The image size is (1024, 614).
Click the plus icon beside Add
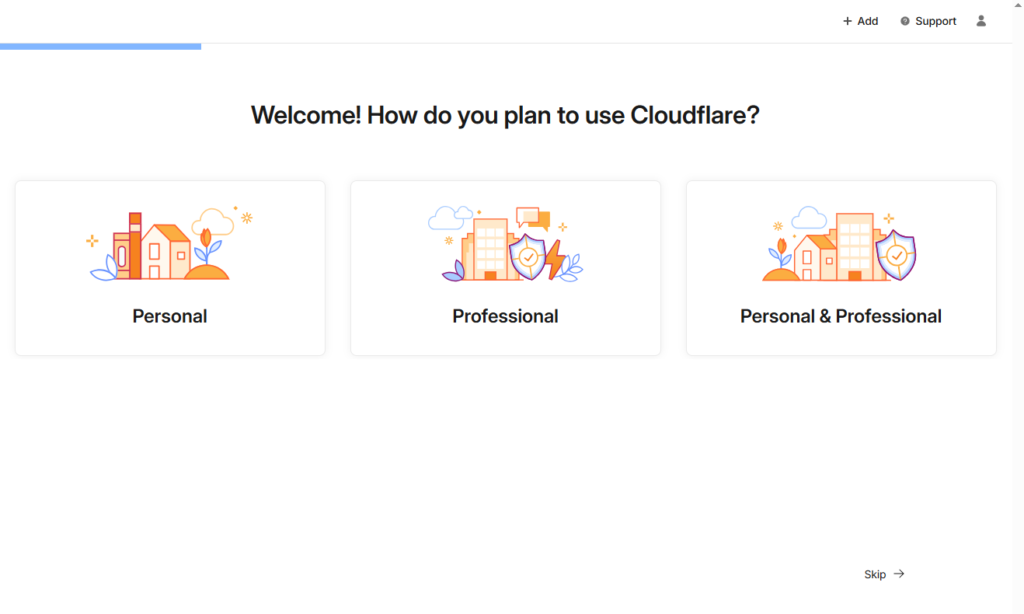point(847,21)
